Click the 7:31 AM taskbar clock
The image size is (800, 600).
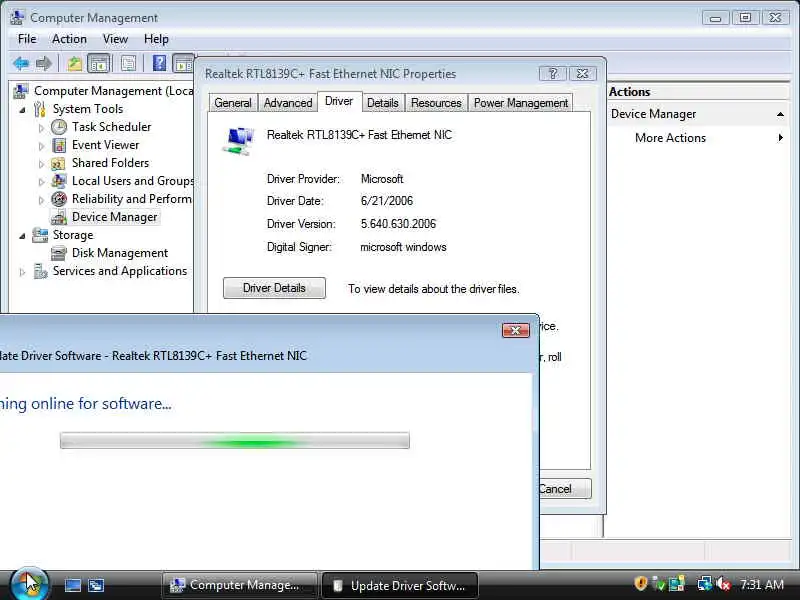click(x=762, y=584)
